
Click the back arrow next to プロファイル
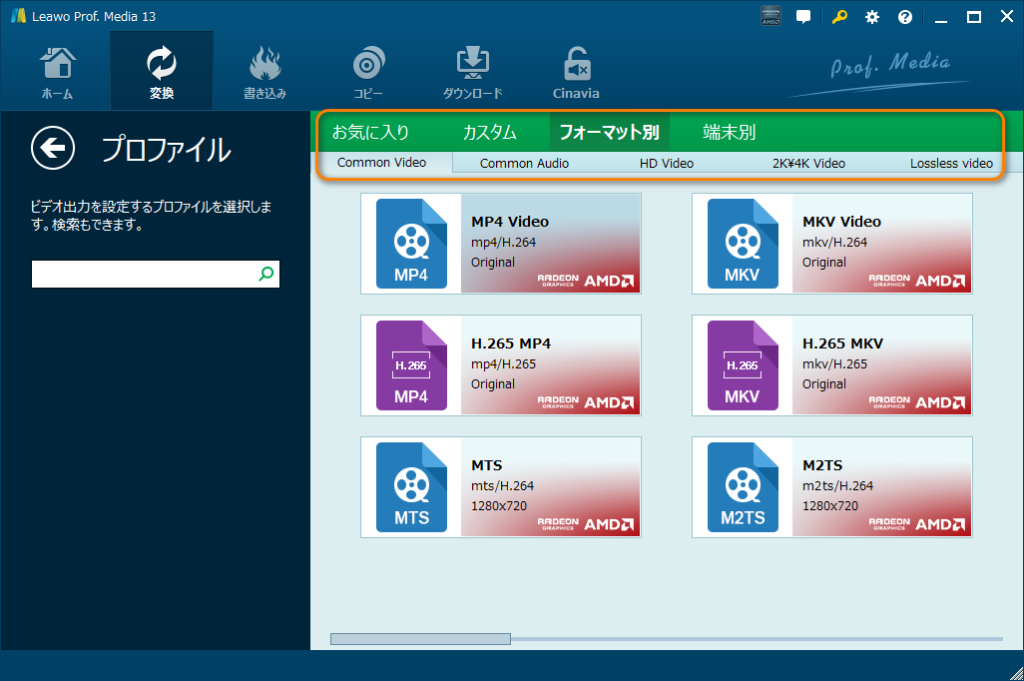click(52, 148)
